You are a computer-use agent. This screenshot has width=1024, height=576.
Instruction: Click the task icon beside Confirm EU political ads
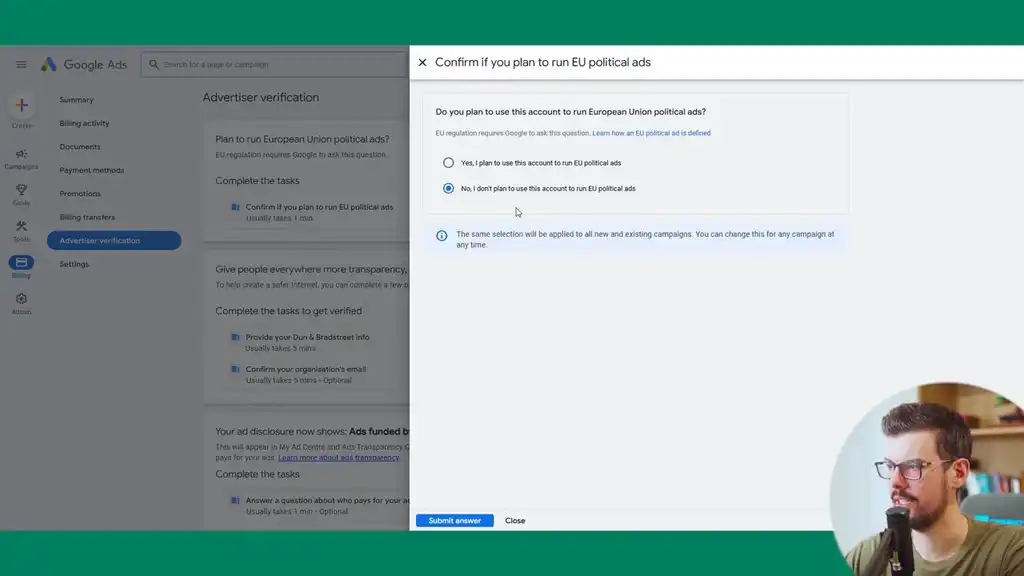(x=235, y=207)
